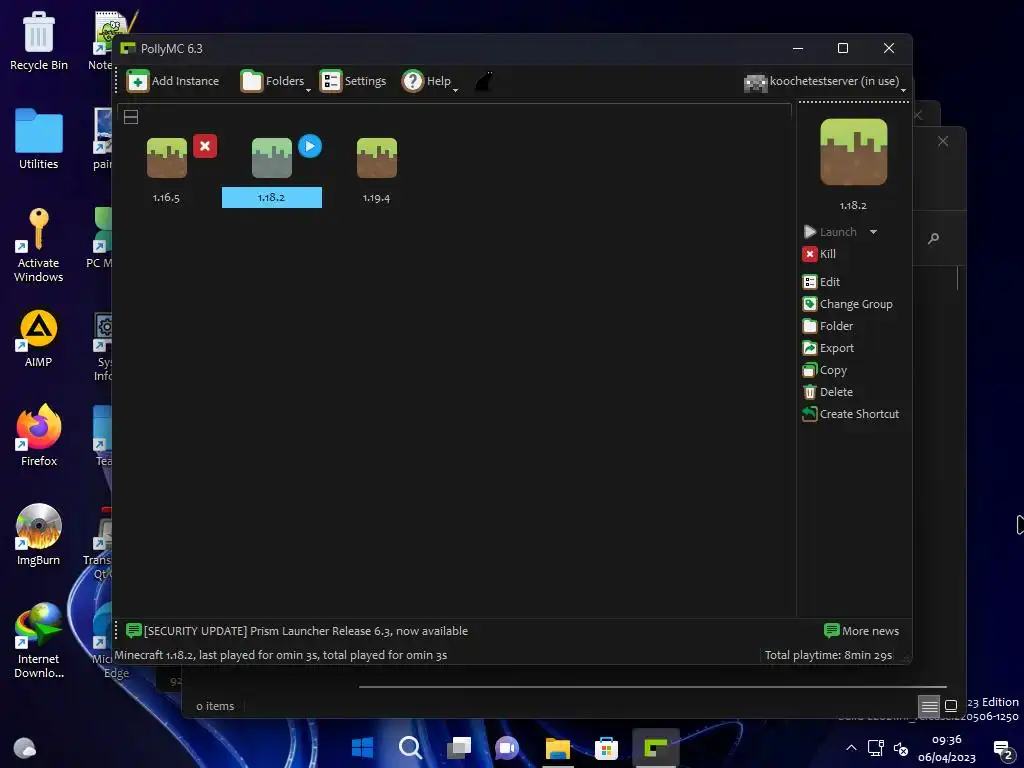Show hidden system tray icons
The height and width of the screenshot is (768, 1024).
coord(851,748)
